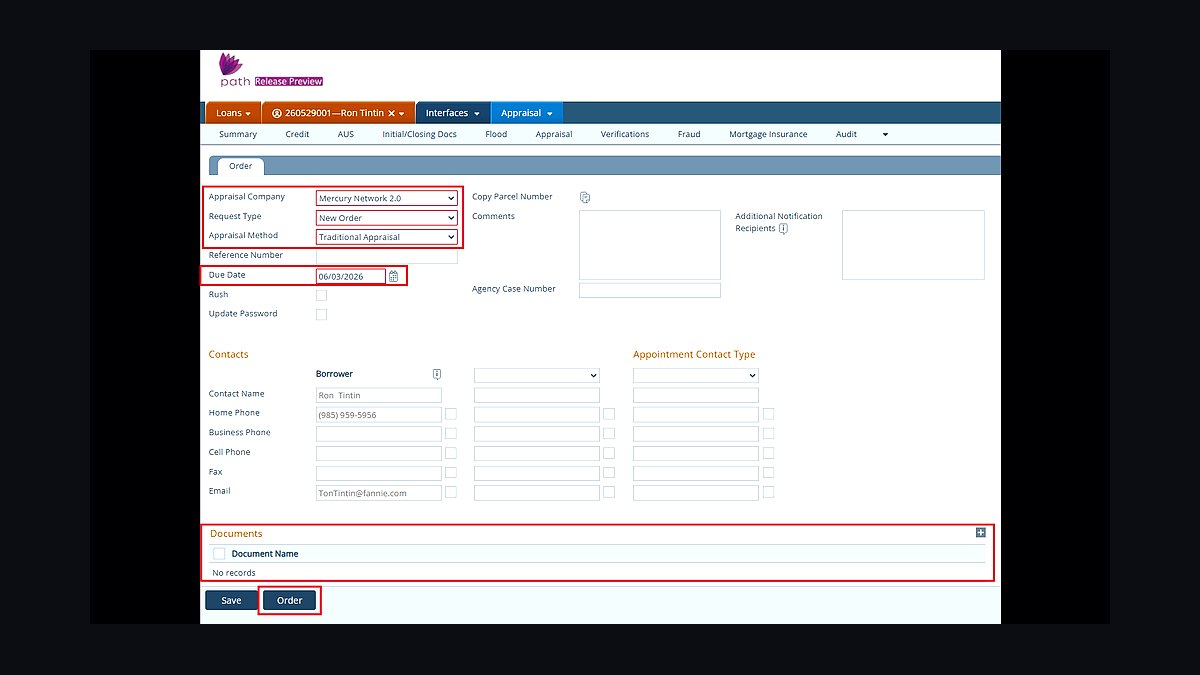Click the Order button
Screen dimensions: 1200x675
[x=290, y=600]
